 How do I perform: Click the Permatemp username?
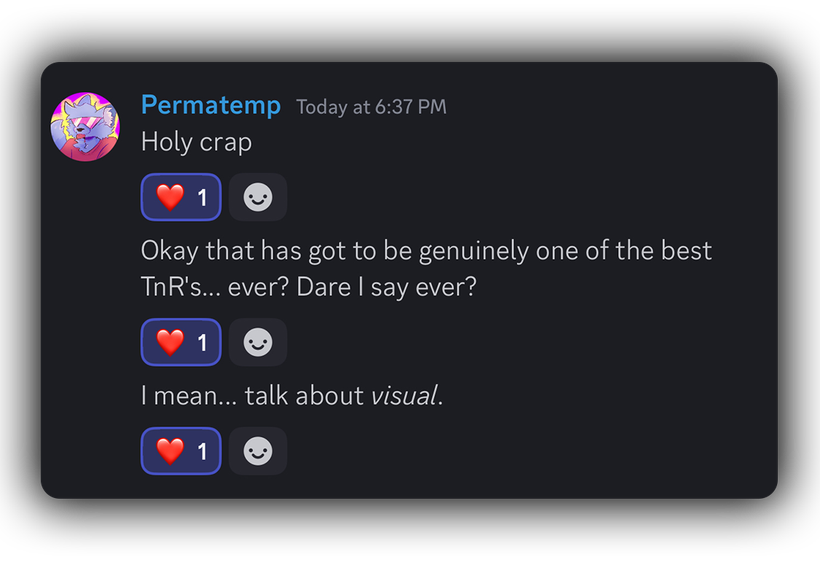[211, 105]
